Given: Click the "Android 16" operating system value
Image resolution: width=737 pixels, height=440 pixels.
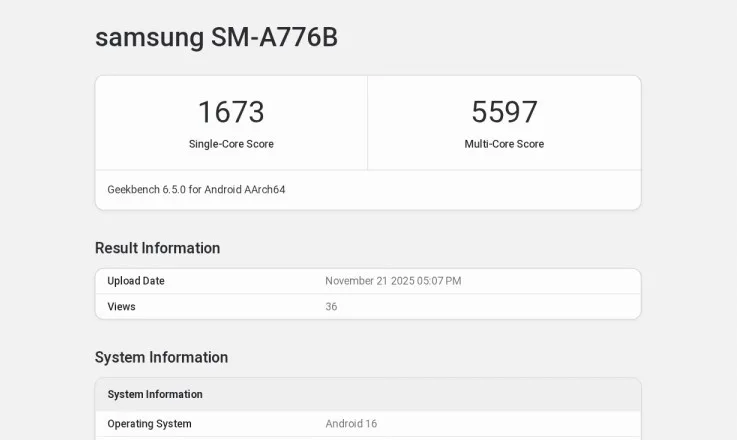Looking at the screenshot, I should (351, 424).
